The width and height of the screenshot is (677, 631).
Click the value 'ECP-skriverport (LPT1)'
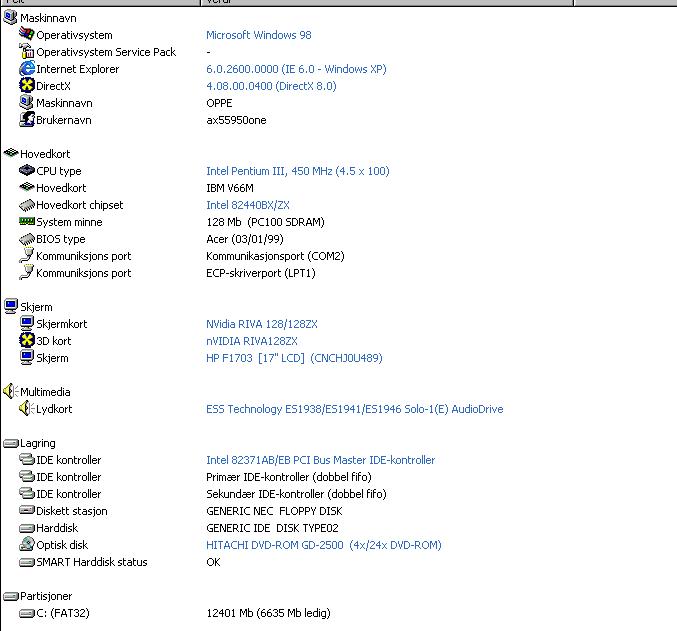(x=261, y=273)
